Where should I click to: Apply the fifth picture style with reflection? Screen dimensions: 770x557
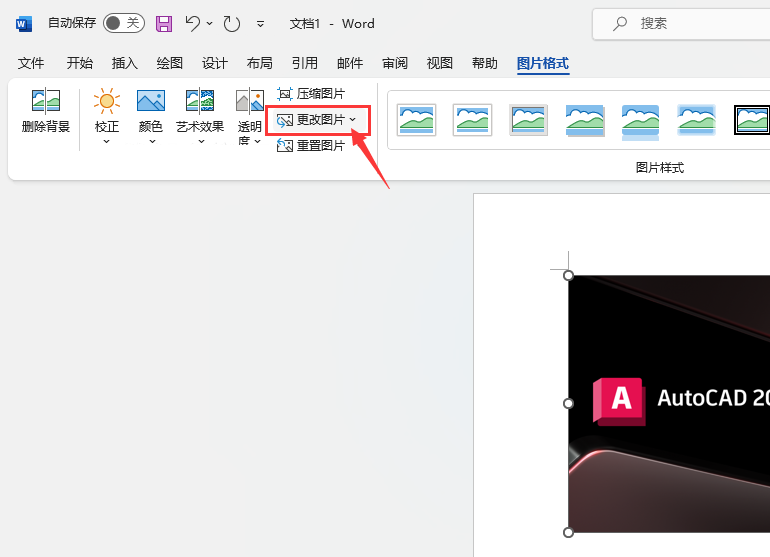(x=640, y=122)
